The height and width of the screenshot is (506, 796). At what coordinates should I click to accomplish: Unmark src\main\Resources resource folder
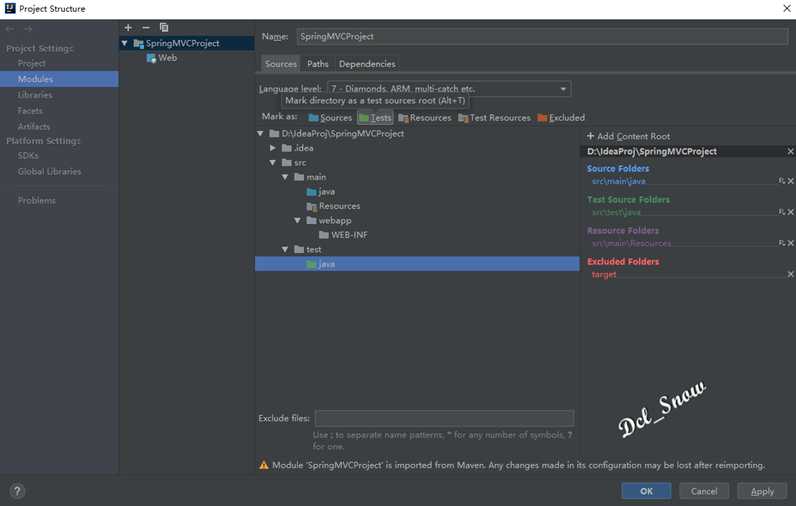(790, 243)
